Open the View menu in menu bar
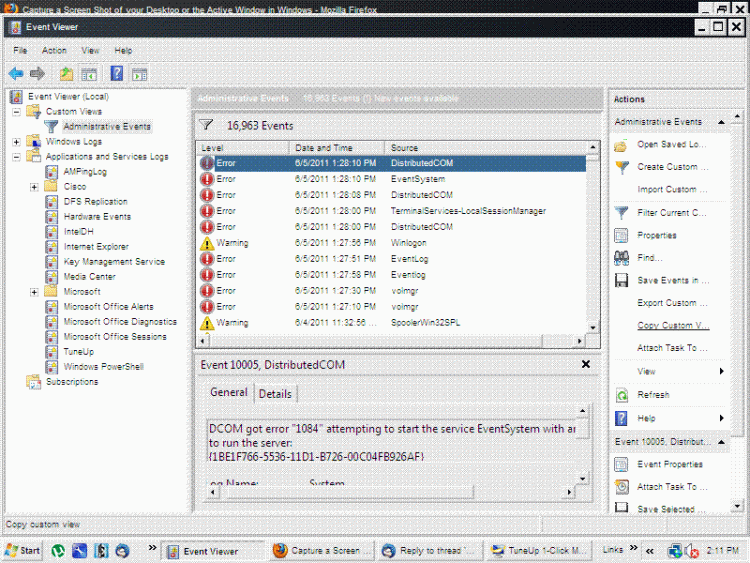The height and width of the screenshot is (563, 750). [x=90, y=51]
